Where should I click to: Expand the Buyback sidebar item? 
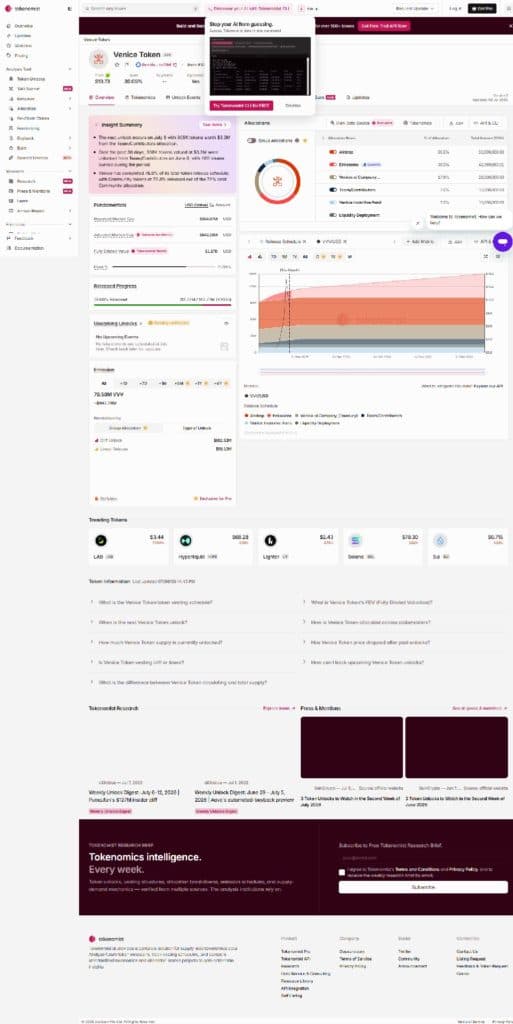(x=70, y=138)
